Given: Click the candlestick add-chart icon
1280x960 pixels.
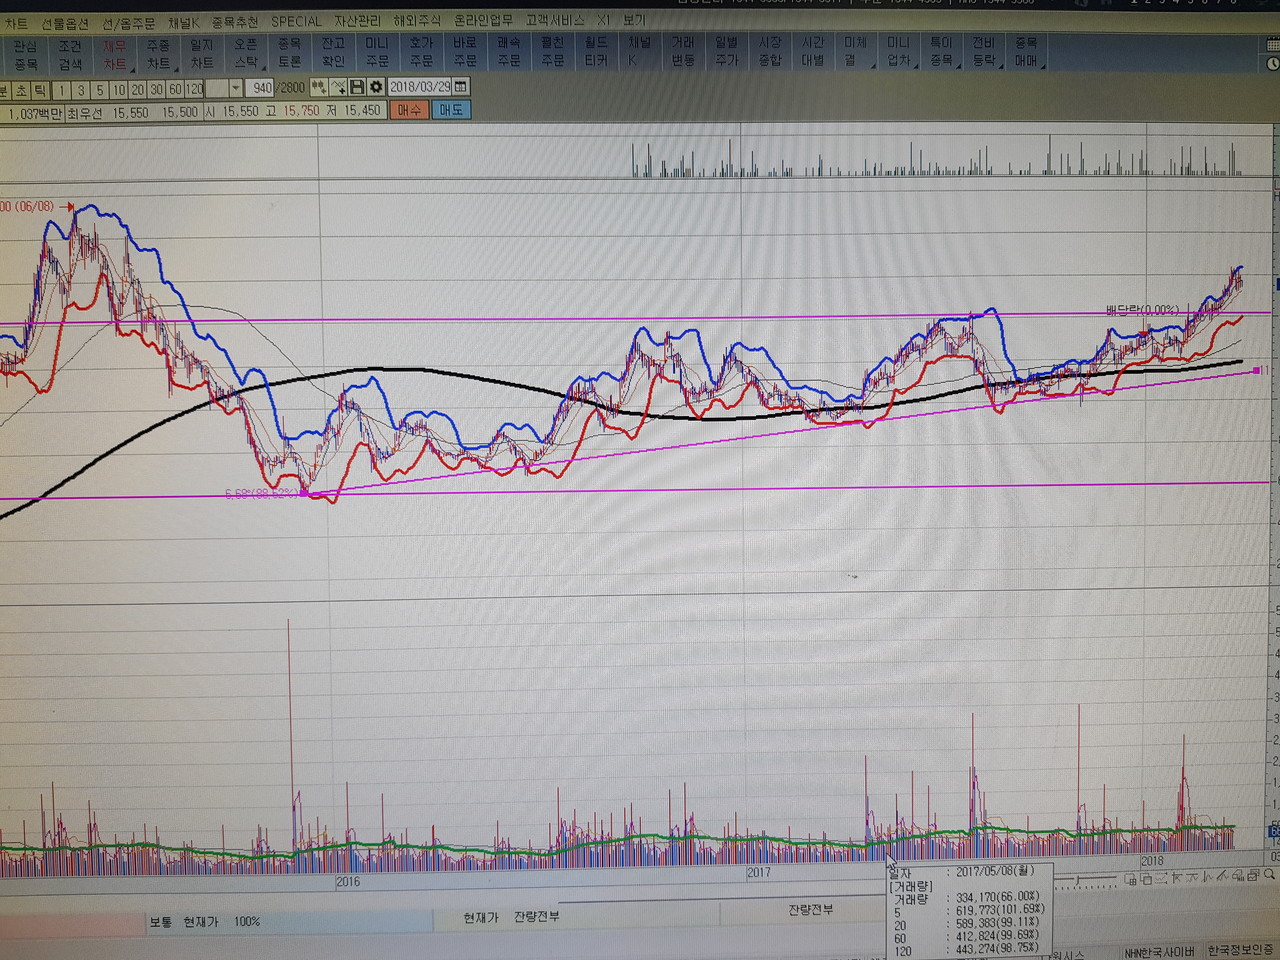Looking at the screenshot, I should (319, 88).
